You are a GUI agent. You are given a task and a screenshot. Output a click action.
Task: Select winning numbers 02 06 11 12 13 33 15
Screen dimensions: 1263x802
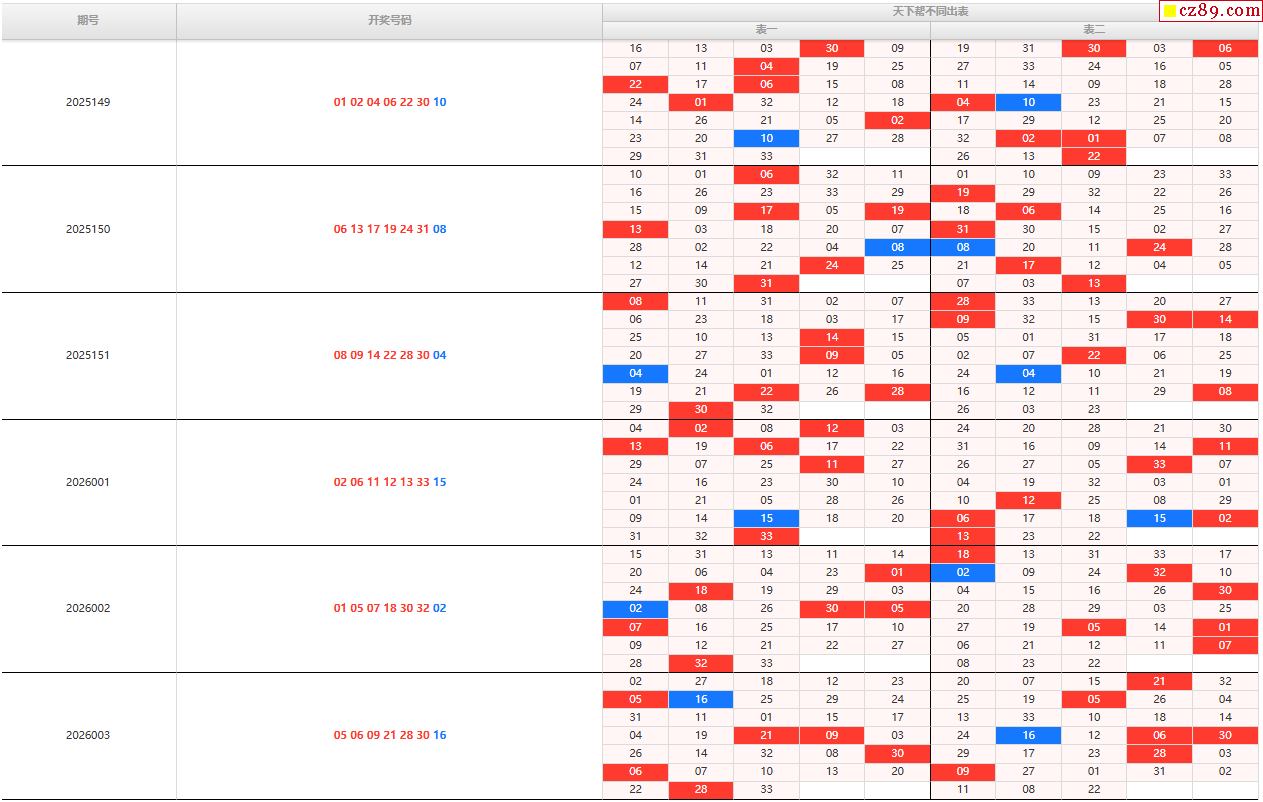coord(389,482)
